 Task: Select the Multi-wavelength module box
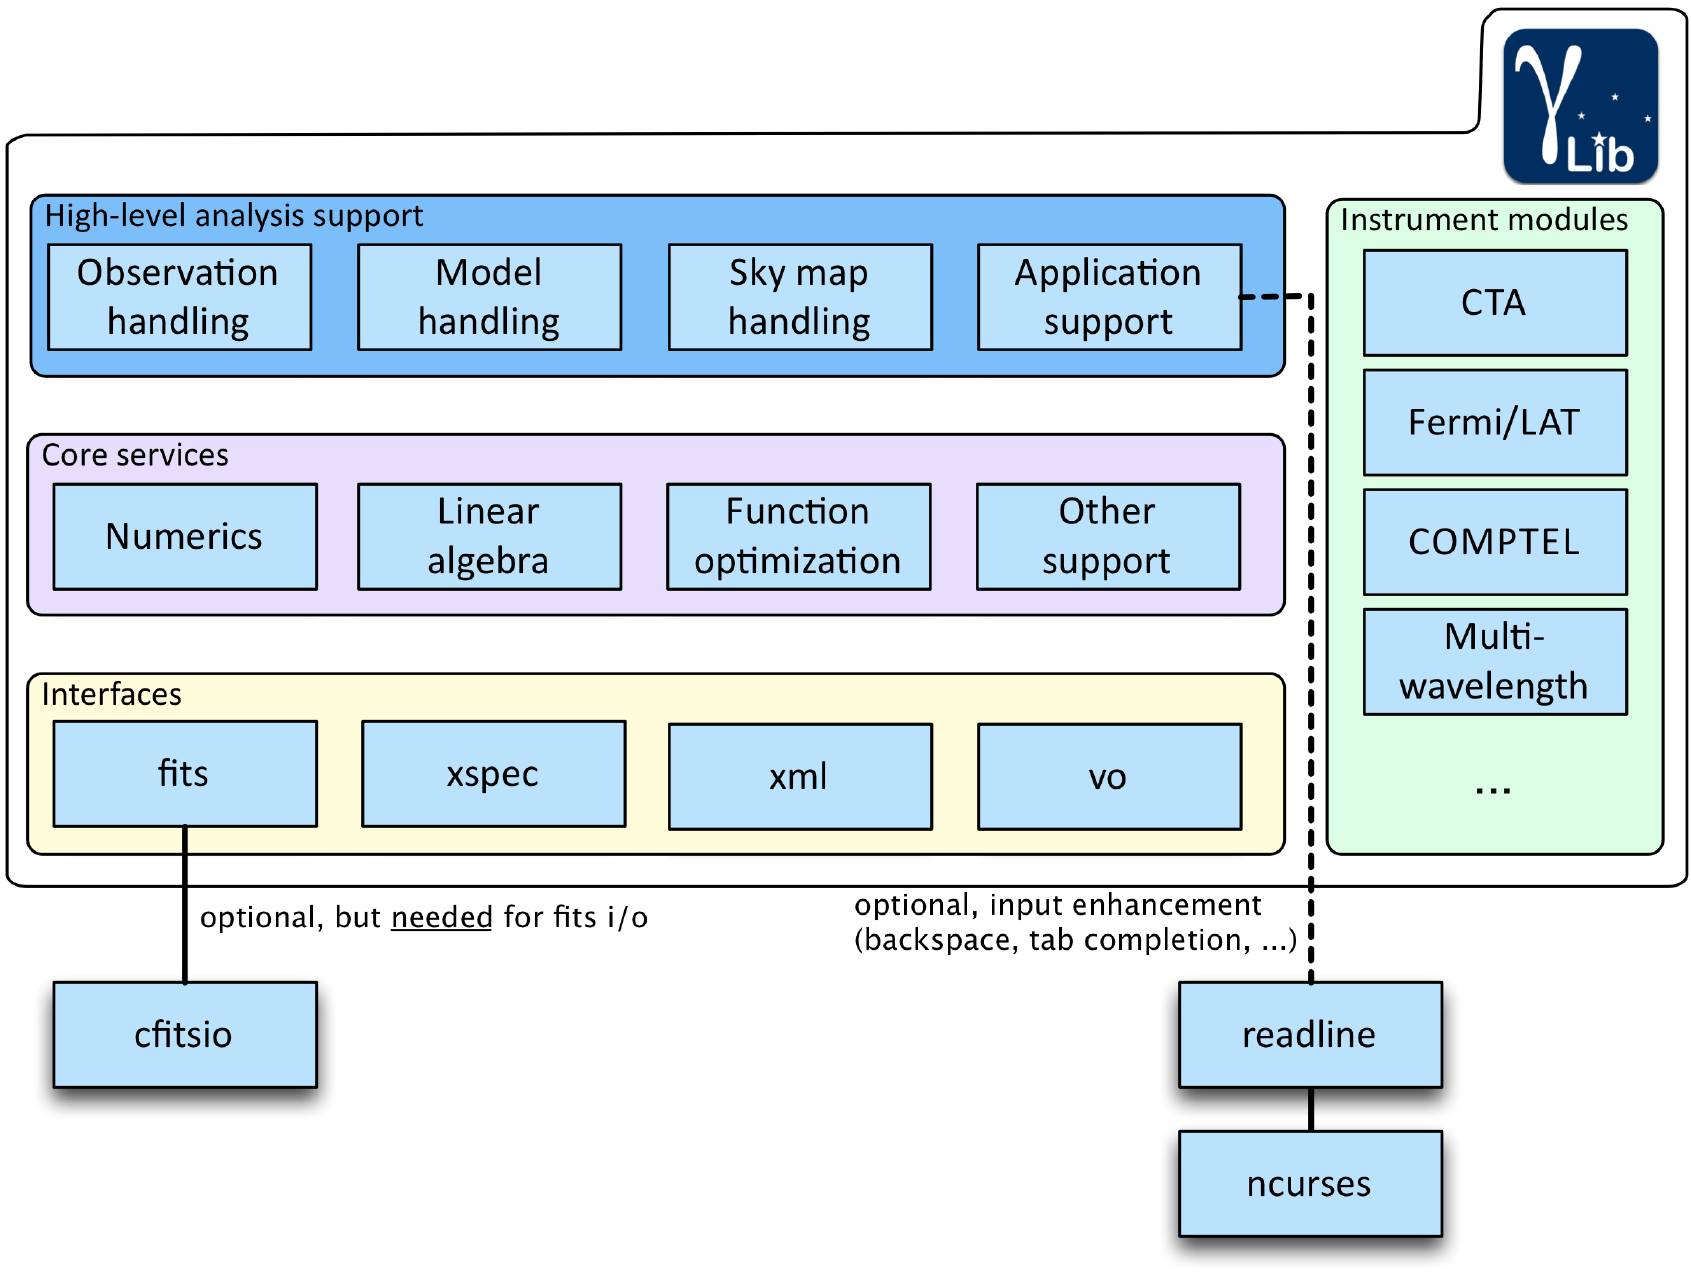pyautogui.click(x=1495, y=662)
